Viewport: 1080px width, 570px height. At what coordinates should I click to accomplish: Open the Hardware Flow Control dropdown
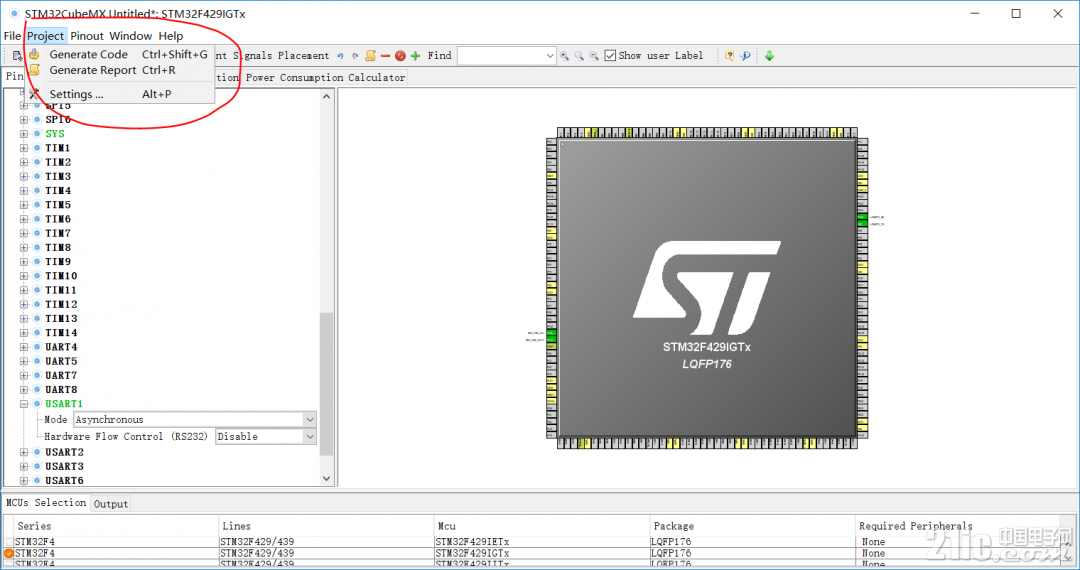[x=309, y=436]
